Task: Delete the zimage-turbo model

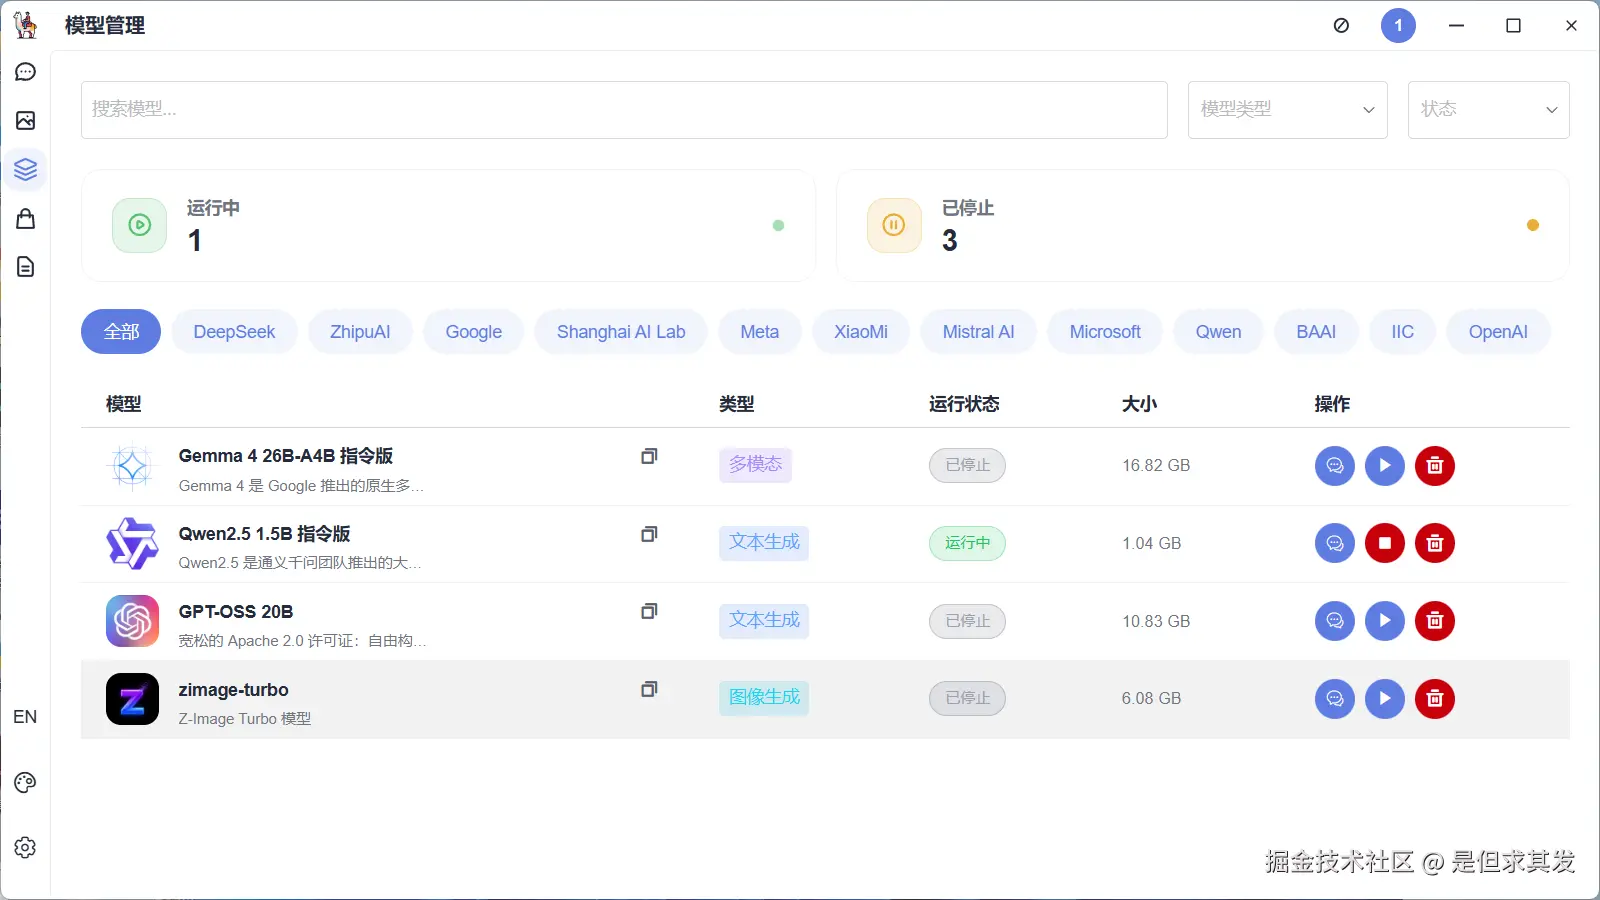Action: click(1435, 699)
